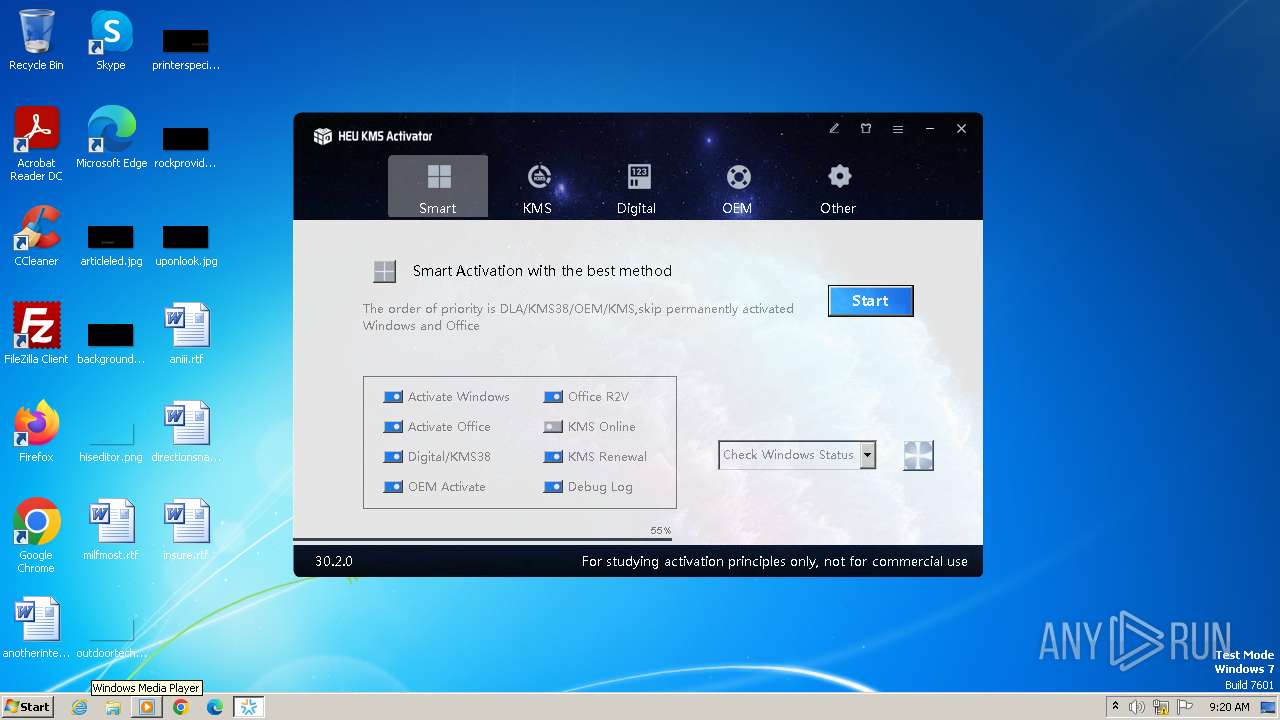Click the Windows icon beside Smart Activation heading
The height and width of the screenshot is (720, 1280).
[385, 271]
